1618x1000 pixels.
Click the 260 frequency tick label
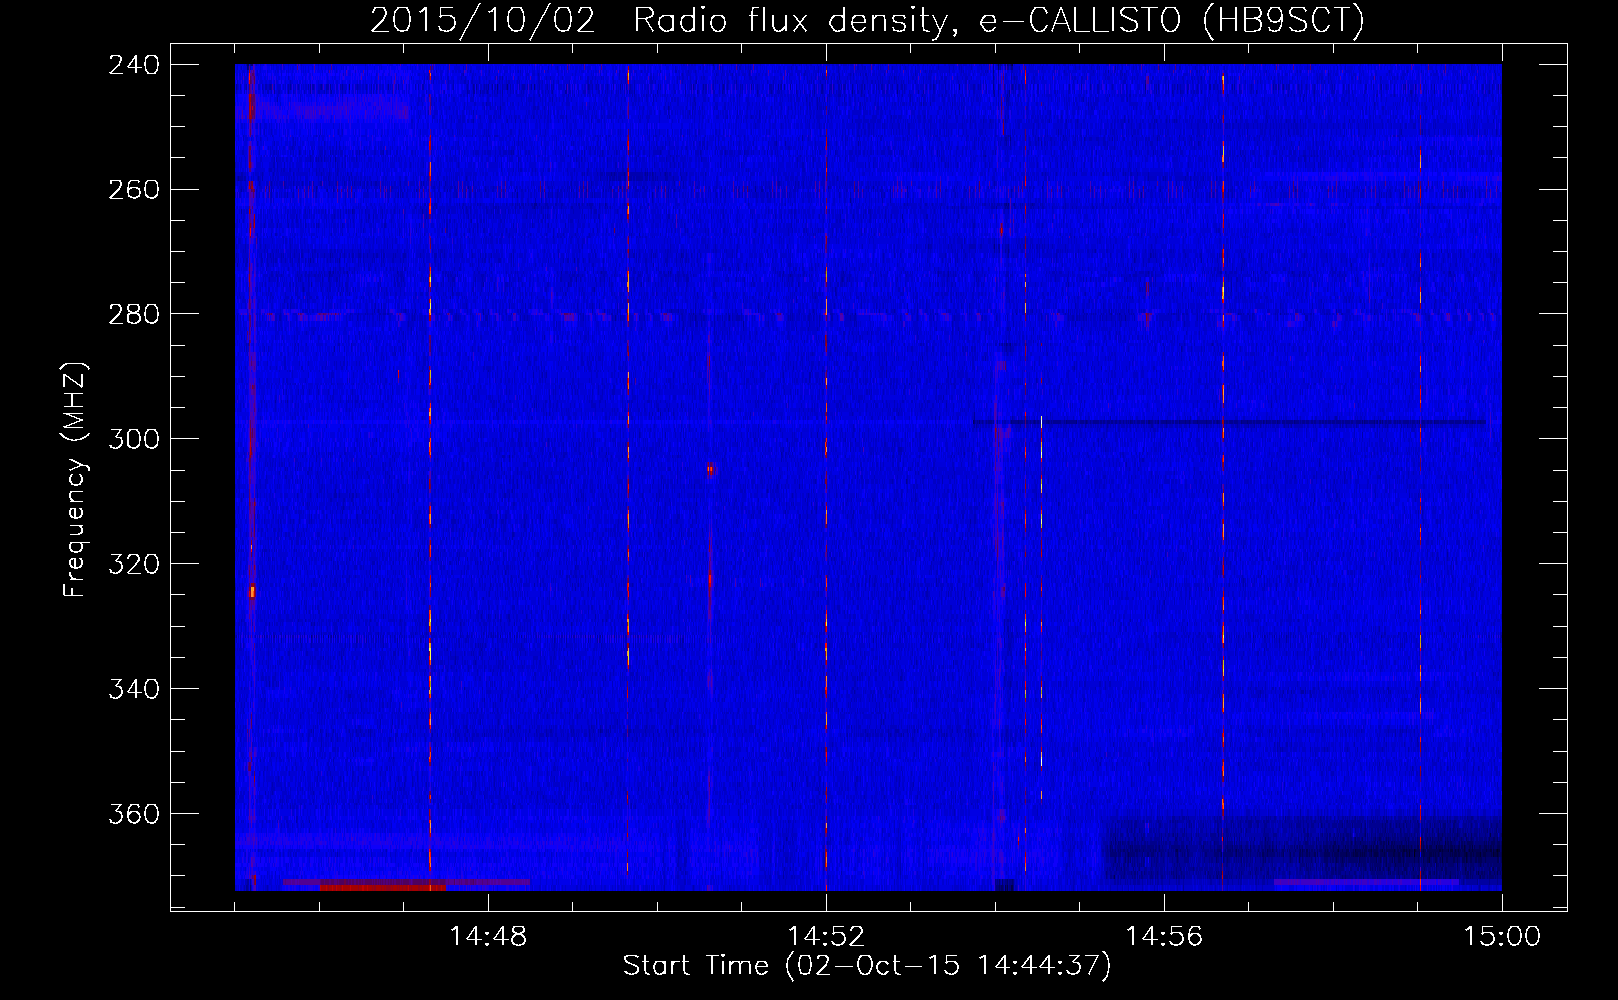134,190
